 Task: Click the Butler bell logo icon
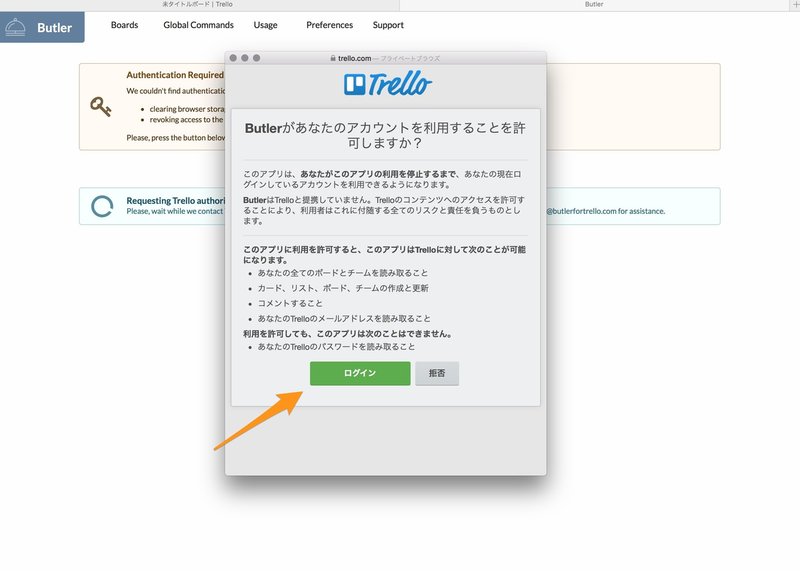(x=15, y=27)
